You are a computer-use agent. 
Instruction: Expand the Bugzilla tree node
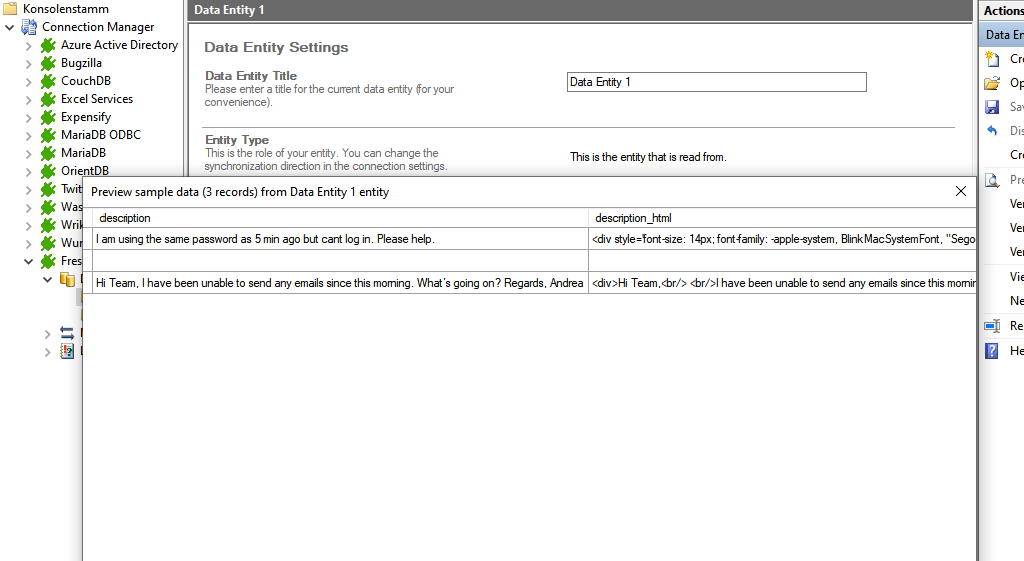click(29, 64)
